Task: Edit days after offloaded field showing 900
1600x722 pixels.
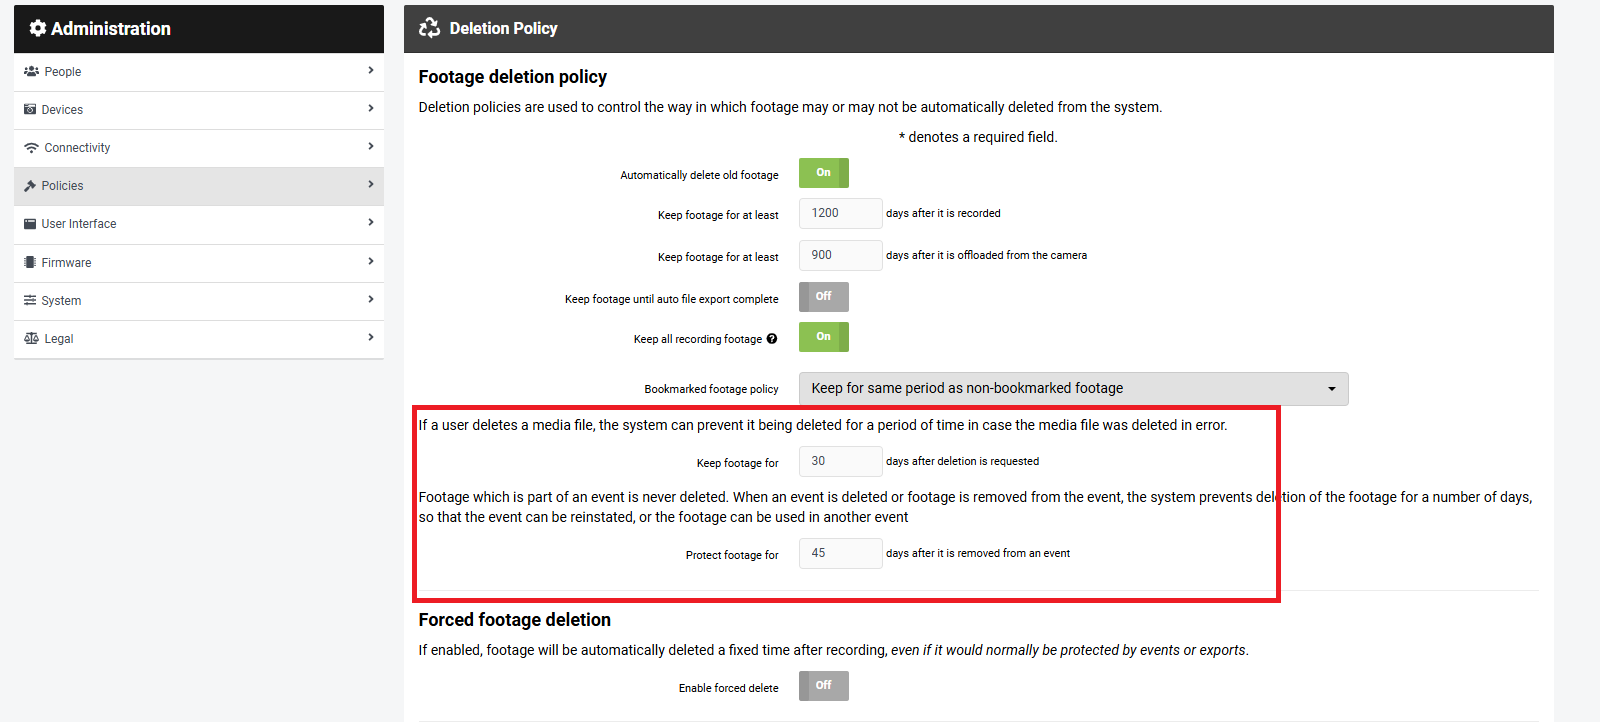Action: pyautogui.click(x=841, y=255)
